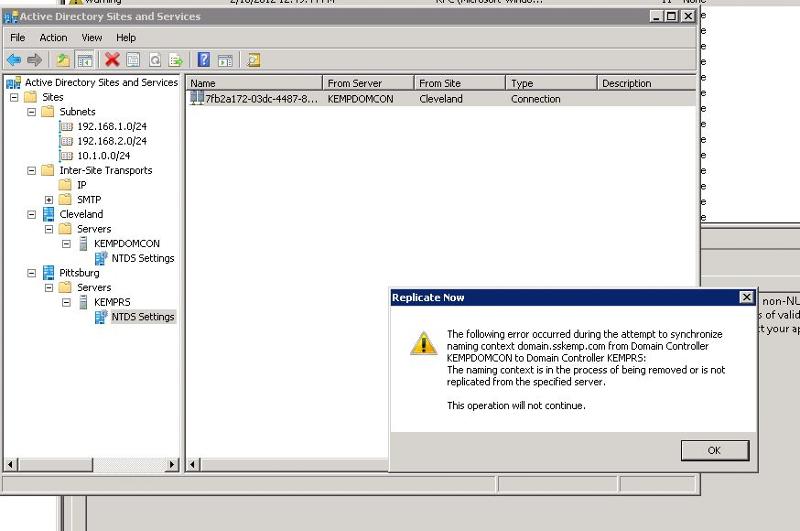Collapse the Pittsburg site node
The height and width of the screenshot is (531, 800).
[x=32, y=273]
